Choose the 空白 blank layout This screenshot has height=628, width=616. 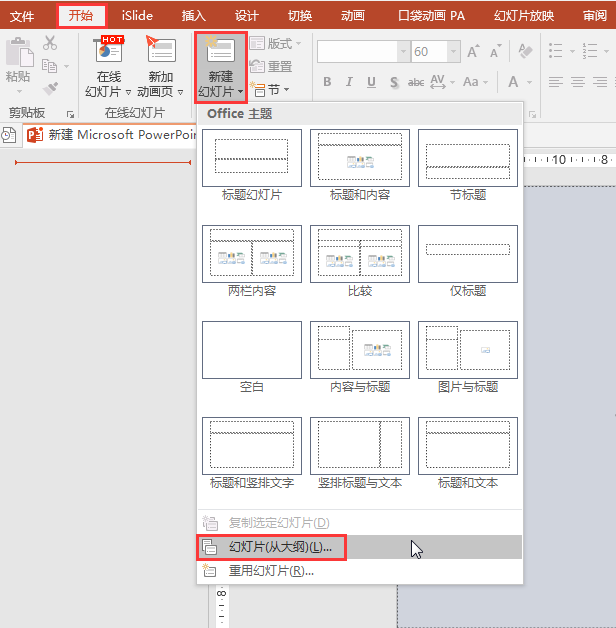click(x=252, y=350)
